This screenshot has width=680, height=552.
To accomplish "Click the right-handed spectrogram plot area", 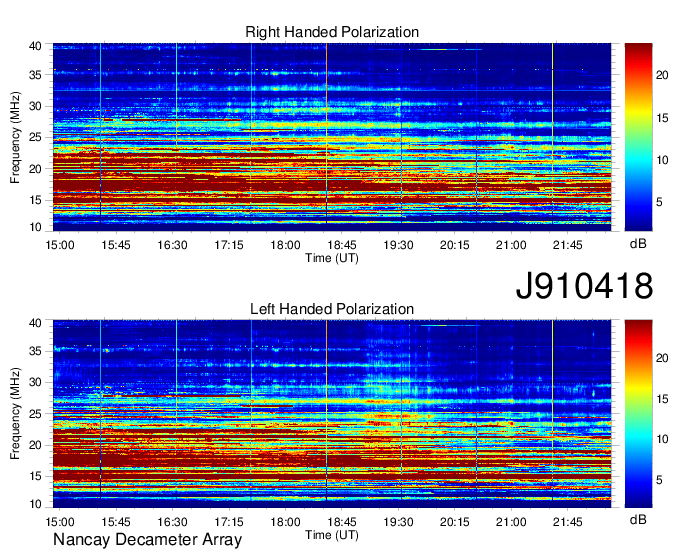I will pos(332,137).
